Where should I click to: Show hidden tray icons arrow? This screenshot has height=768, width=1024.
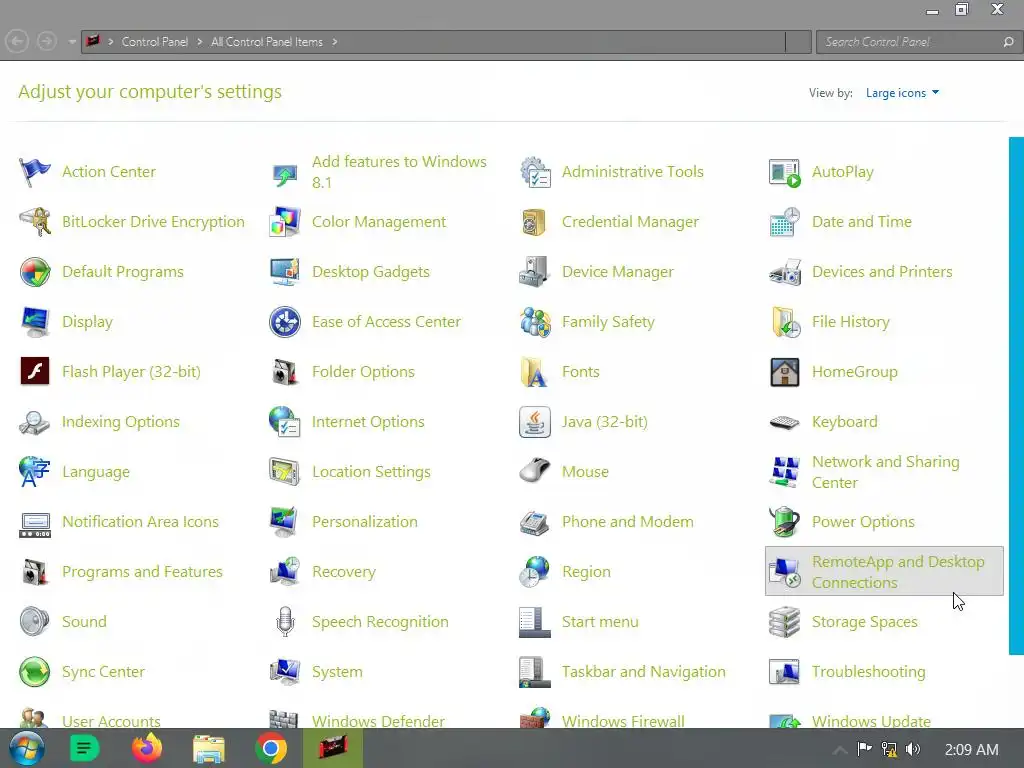click(840, 750)
